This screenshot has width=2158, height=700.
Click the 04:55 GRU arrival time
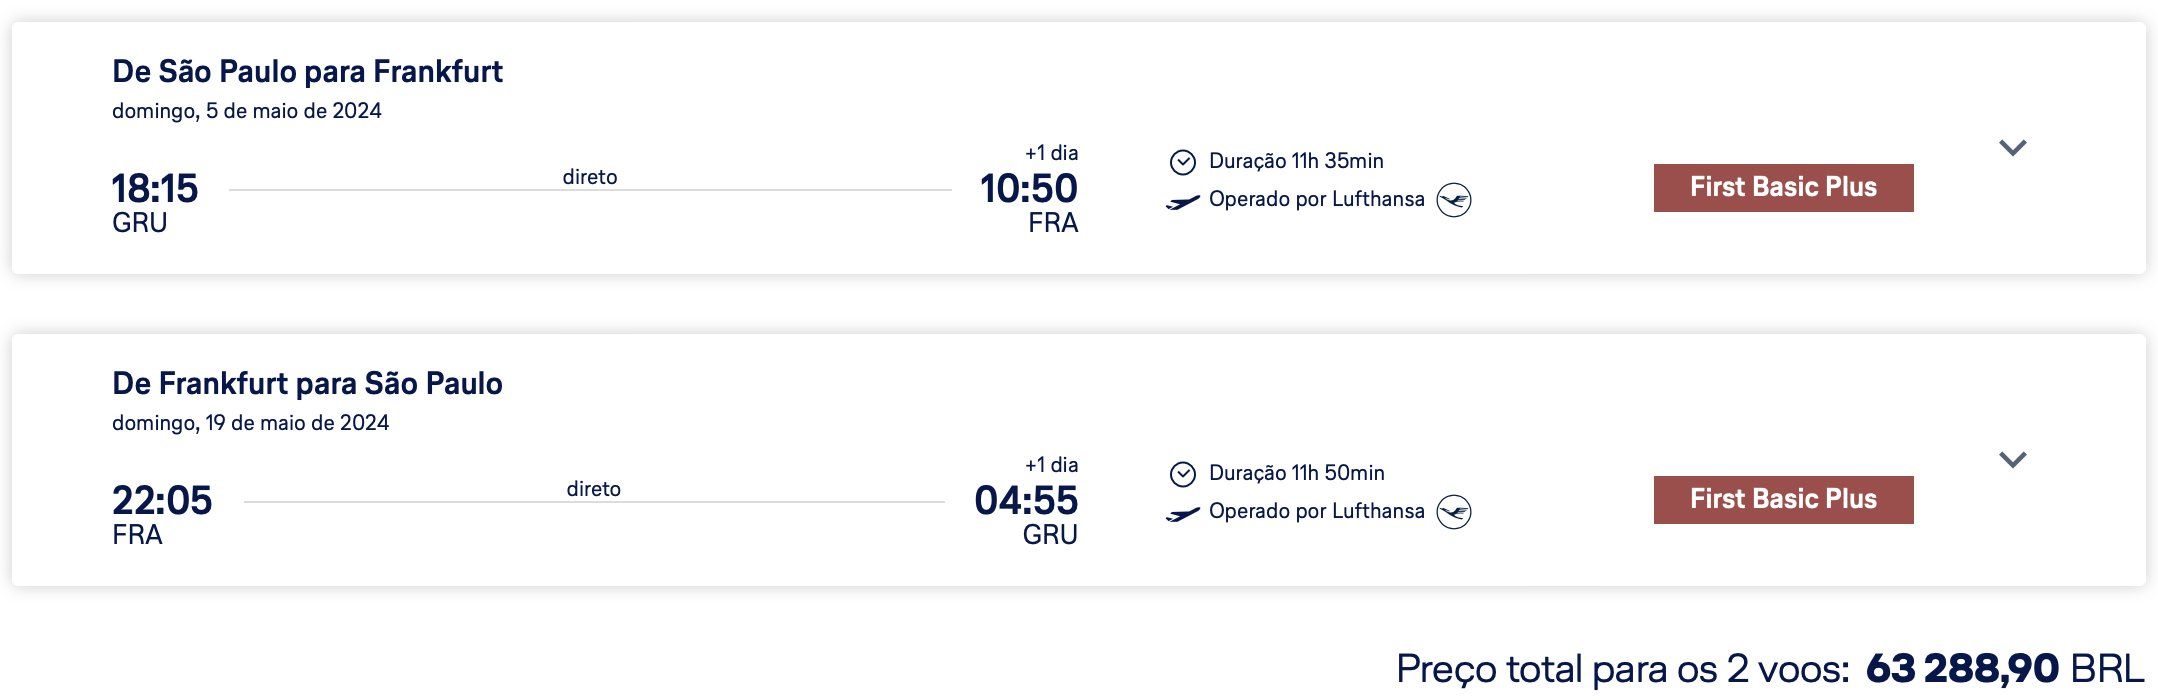coord(1026,500)
